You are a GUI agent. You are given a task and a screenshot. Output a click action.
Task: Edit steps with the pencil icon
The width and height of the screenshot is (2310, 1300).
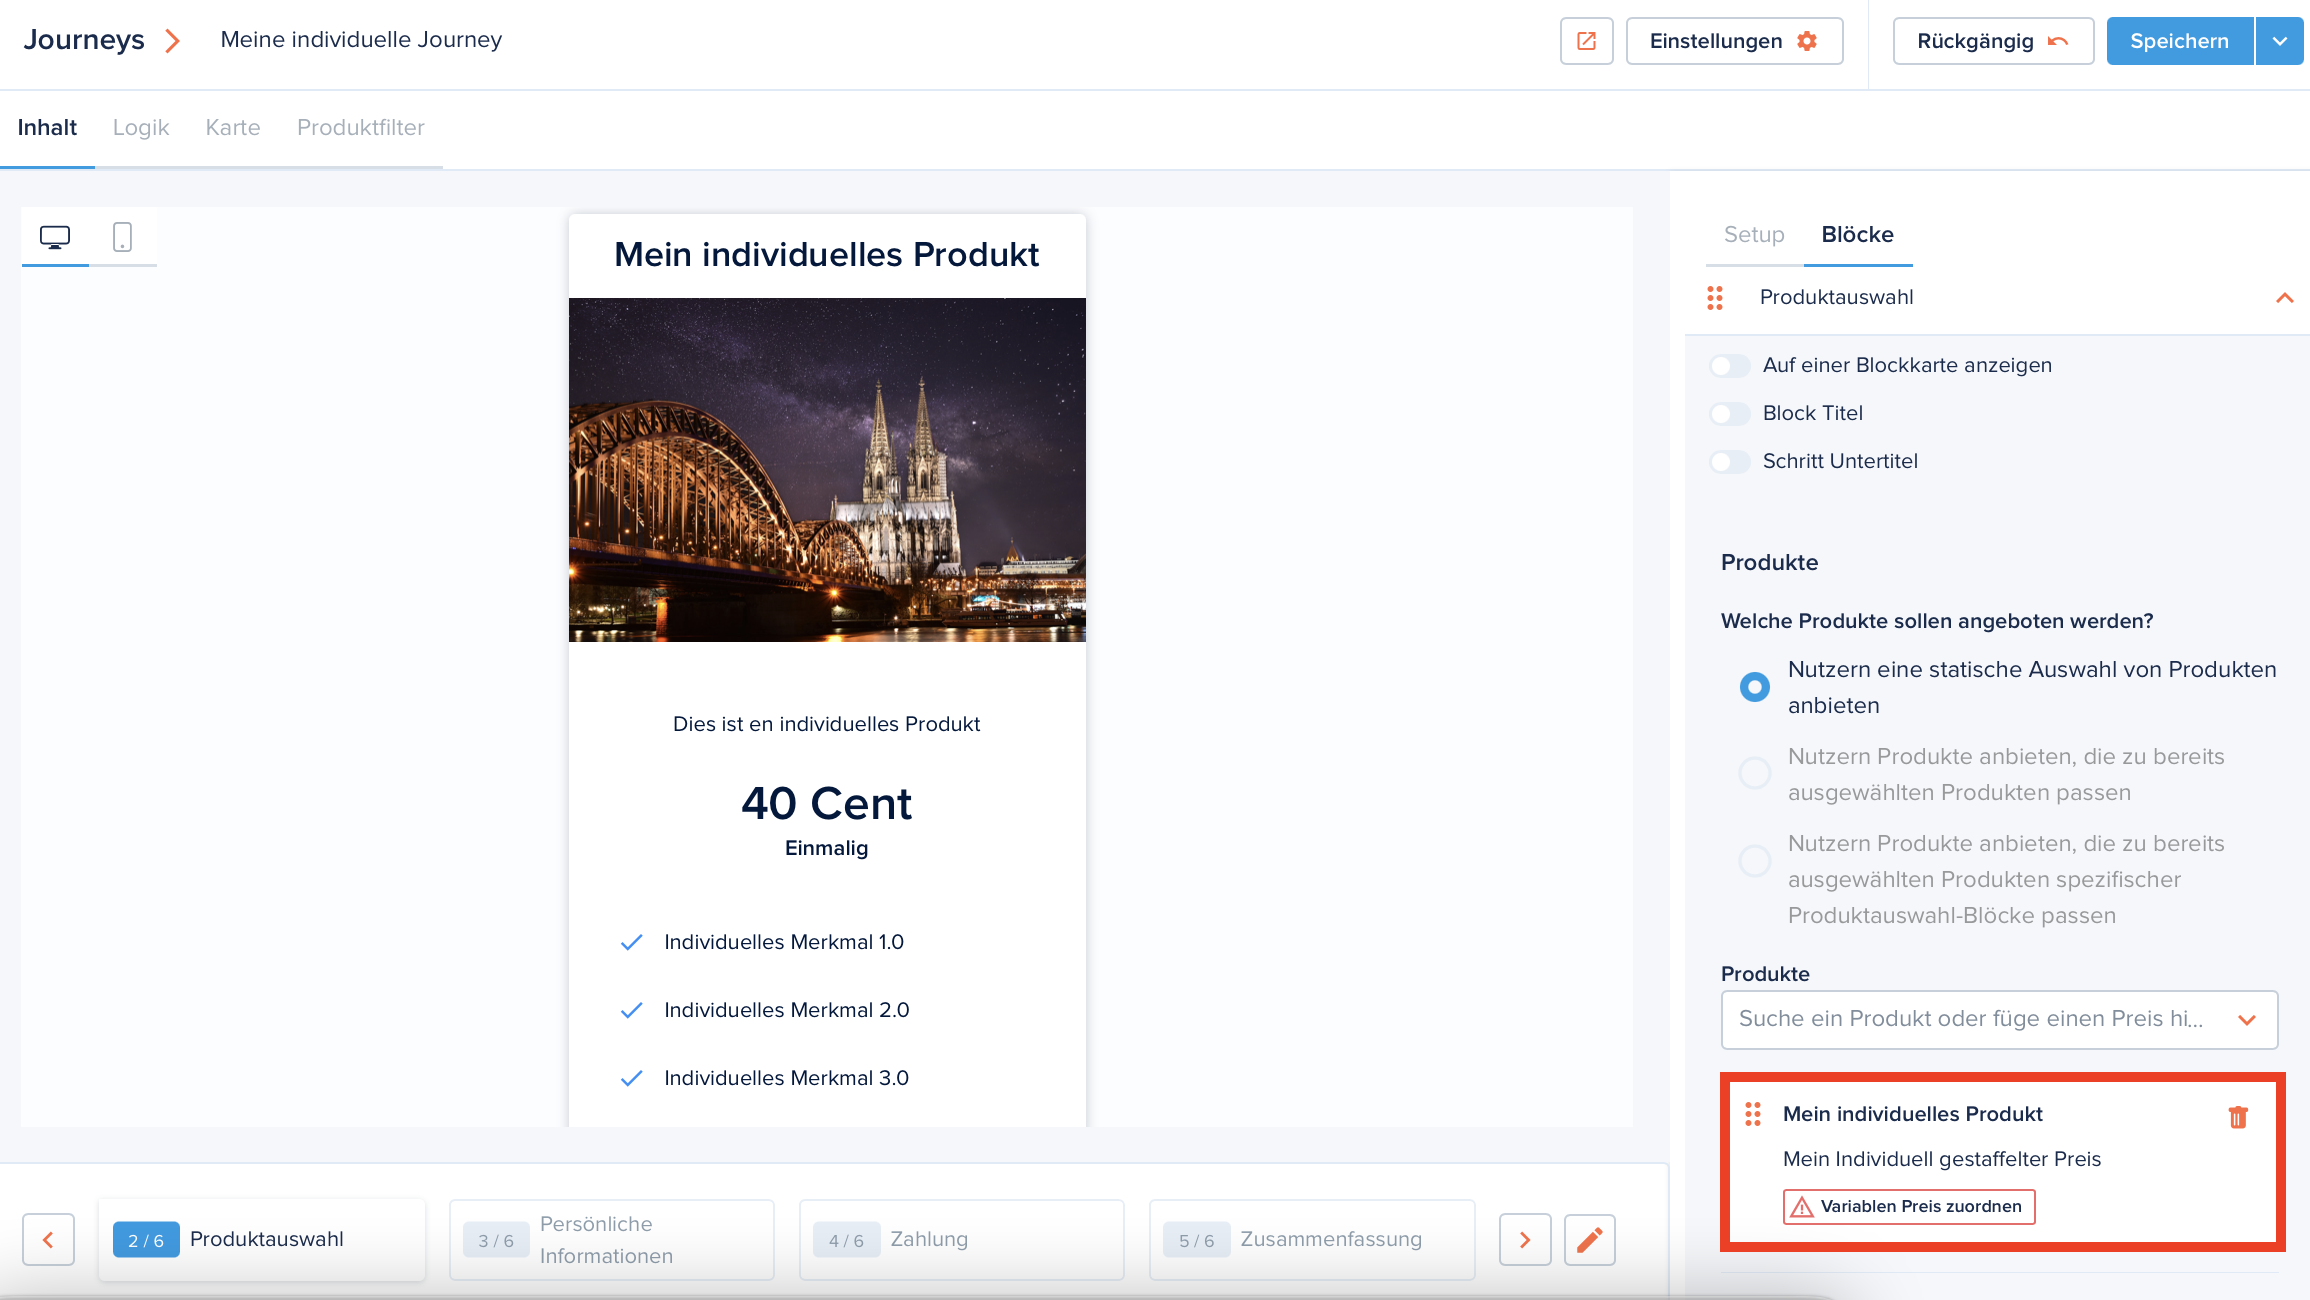coord(1590,1240)
